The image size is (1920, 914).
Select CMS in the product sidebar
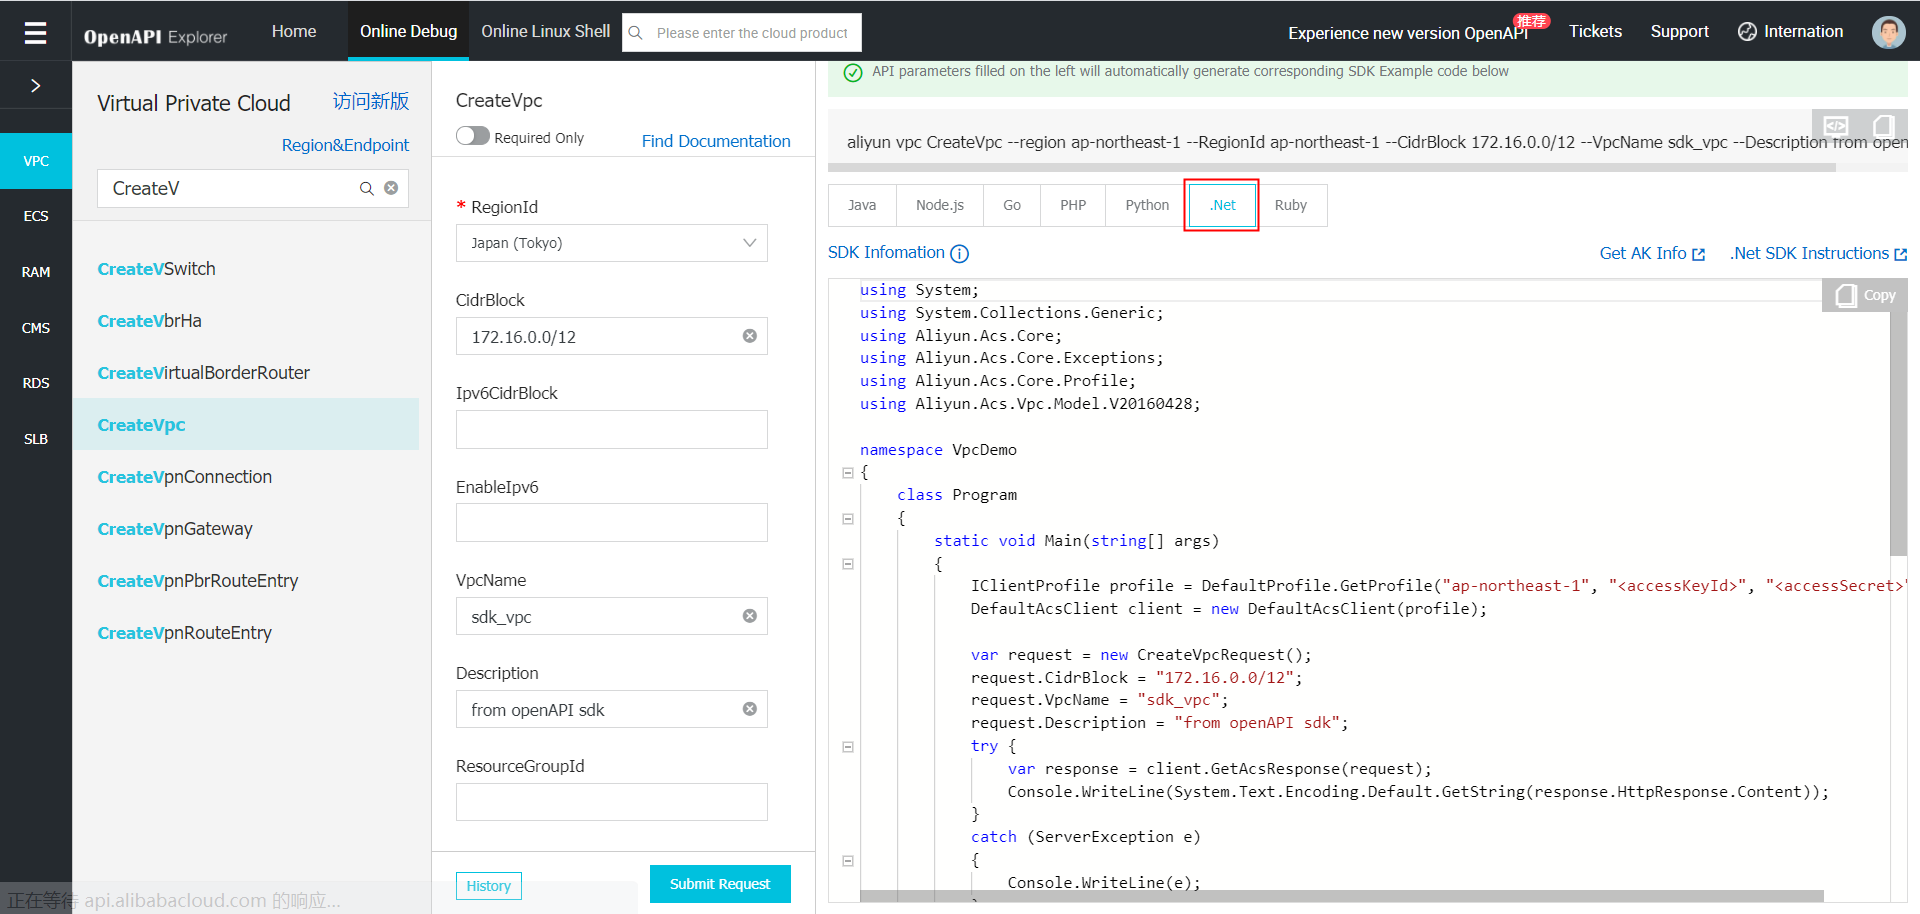pos(36,328)
